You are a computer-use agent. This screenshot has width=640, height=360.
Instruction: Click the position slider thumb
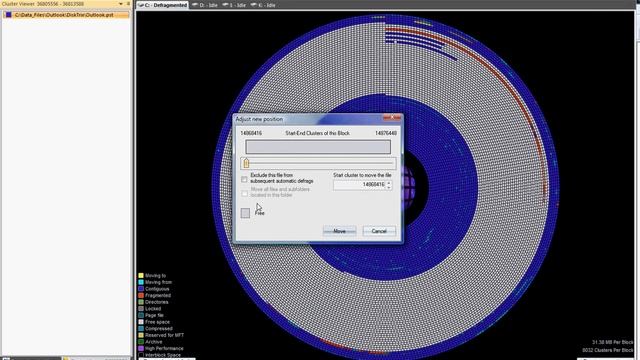(x=246, y=163)
